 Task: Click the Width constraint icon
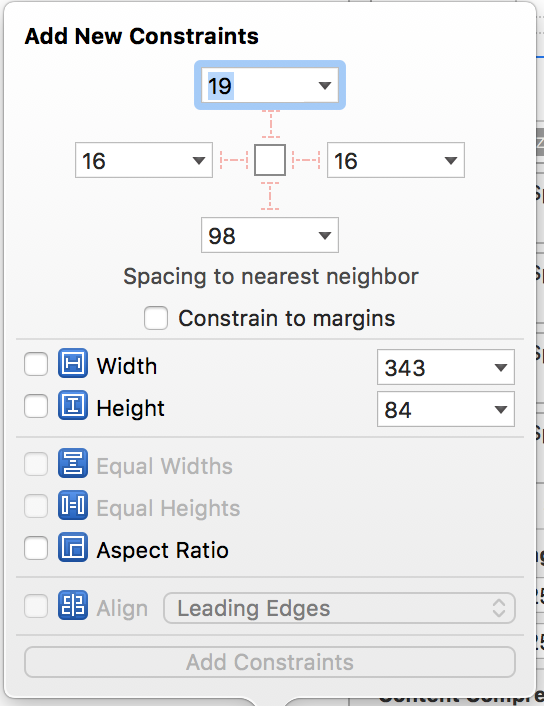click(x=73, y=363)
